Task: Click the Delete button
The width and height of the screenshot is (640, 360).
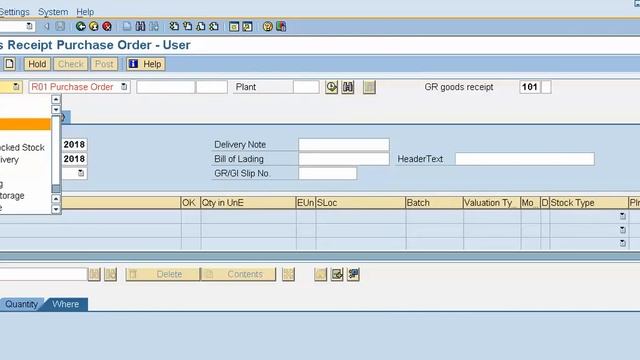Action: tap(163, 274)
